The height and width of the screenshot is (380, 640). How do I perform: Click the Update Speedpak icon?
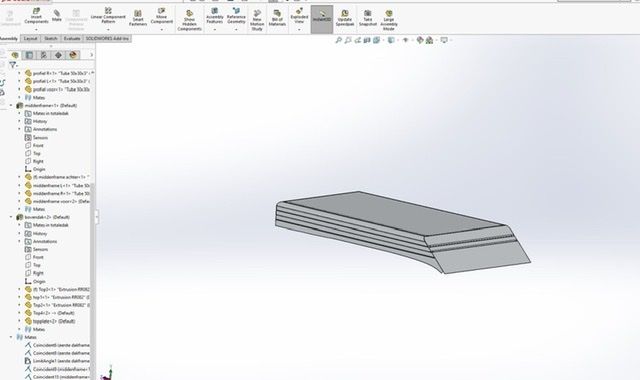[x=344, y=18]
